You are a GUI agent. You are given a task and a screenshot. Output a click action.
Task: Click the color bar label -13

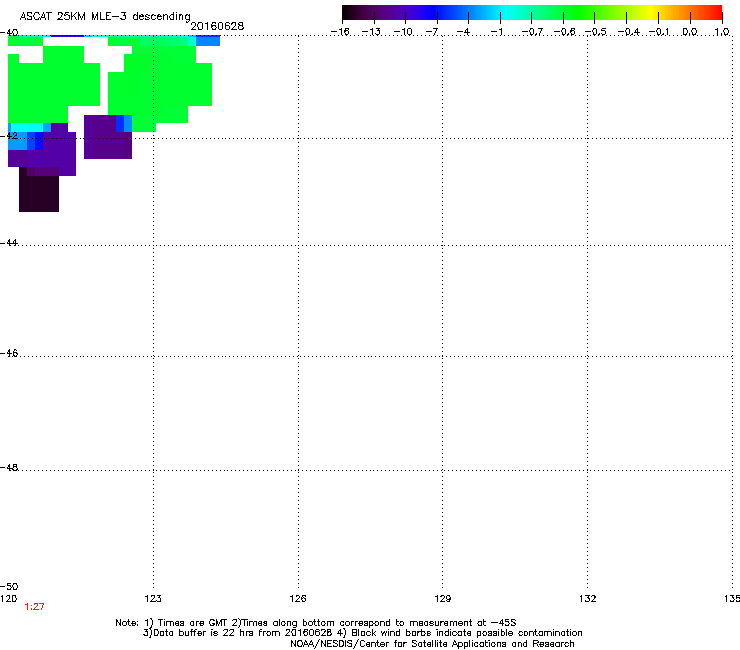pos(371,32)
